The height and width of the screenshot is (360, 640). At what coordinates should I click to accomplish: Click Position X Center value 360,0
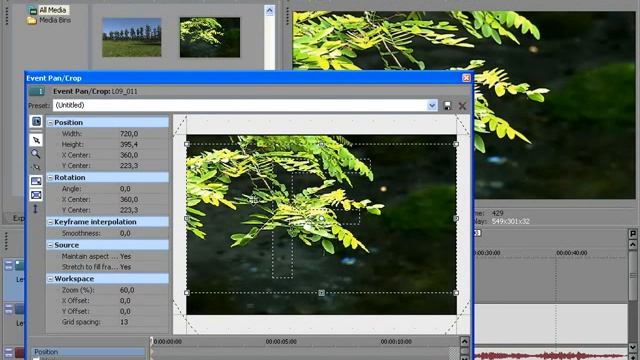click(x=129, y=155)
